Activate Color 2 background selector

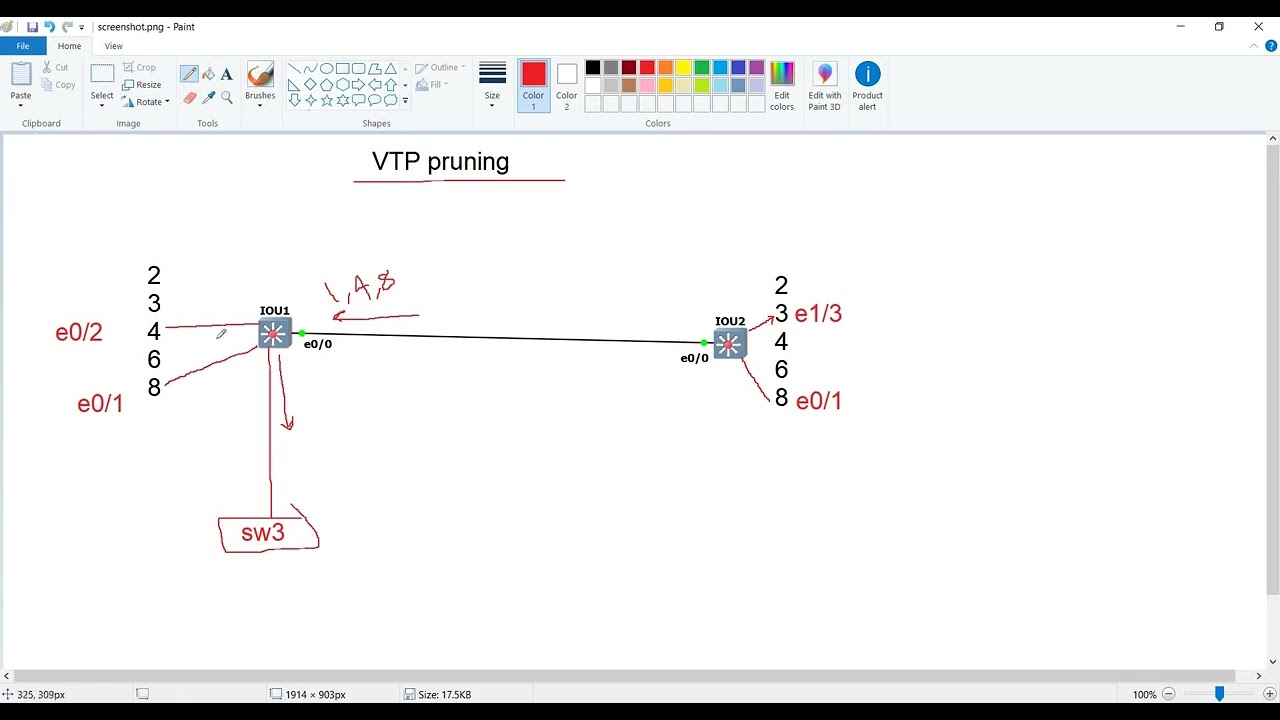(x=567, y=85)
